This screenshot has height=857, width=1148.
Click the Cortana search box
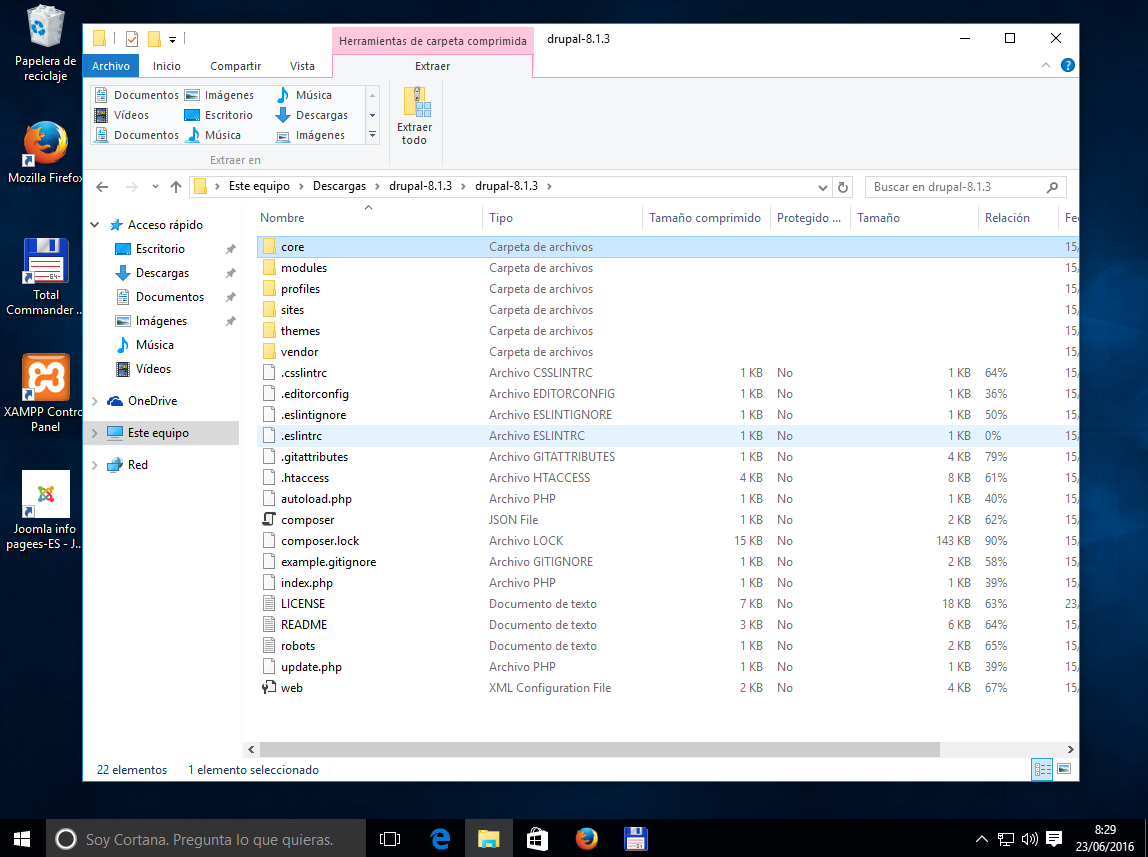pyautogui.click(x=206, y=839)
